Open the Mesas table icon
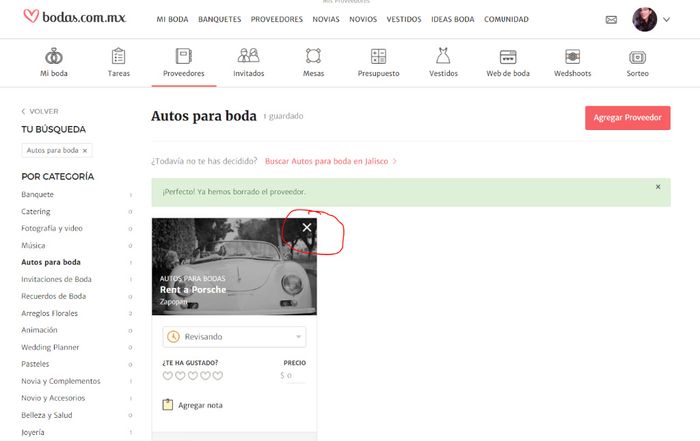 [x=313, y=56]
